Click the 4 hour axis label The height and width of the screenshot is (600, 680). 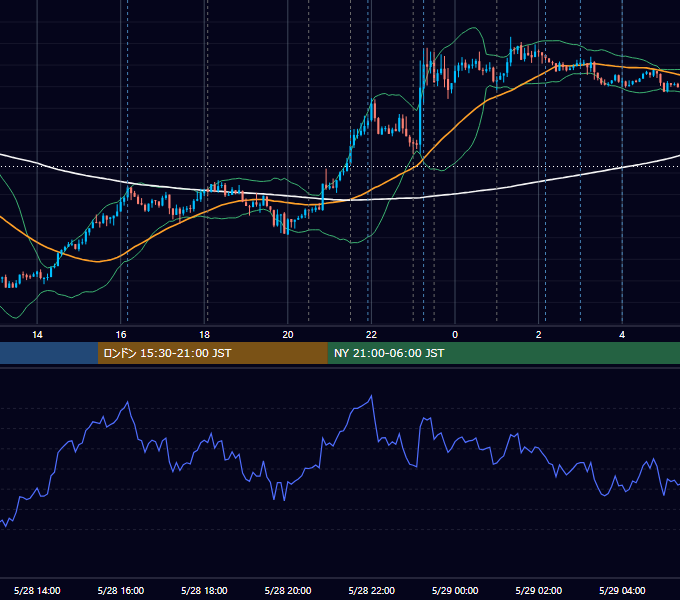[x=622, y=335]
